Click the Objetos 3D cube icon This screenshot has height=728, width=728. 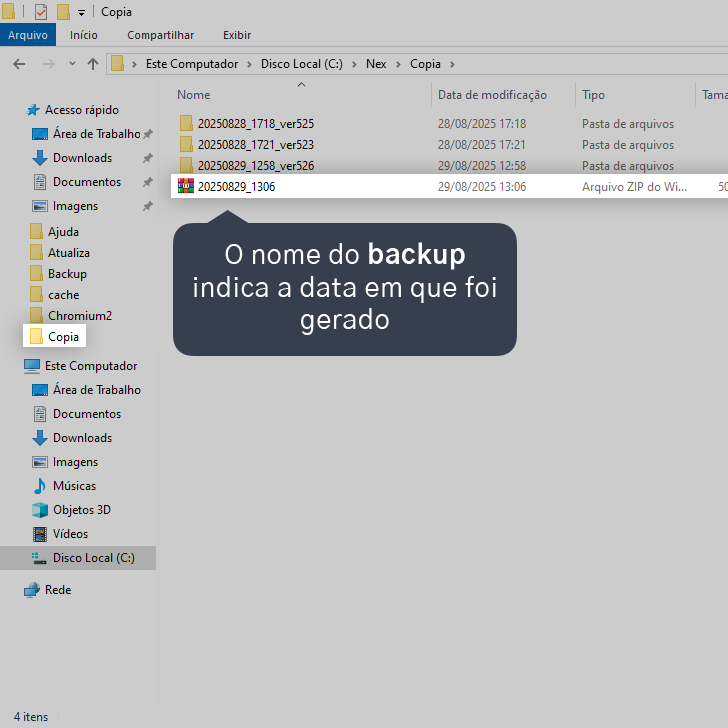click(x=39, y=510)
